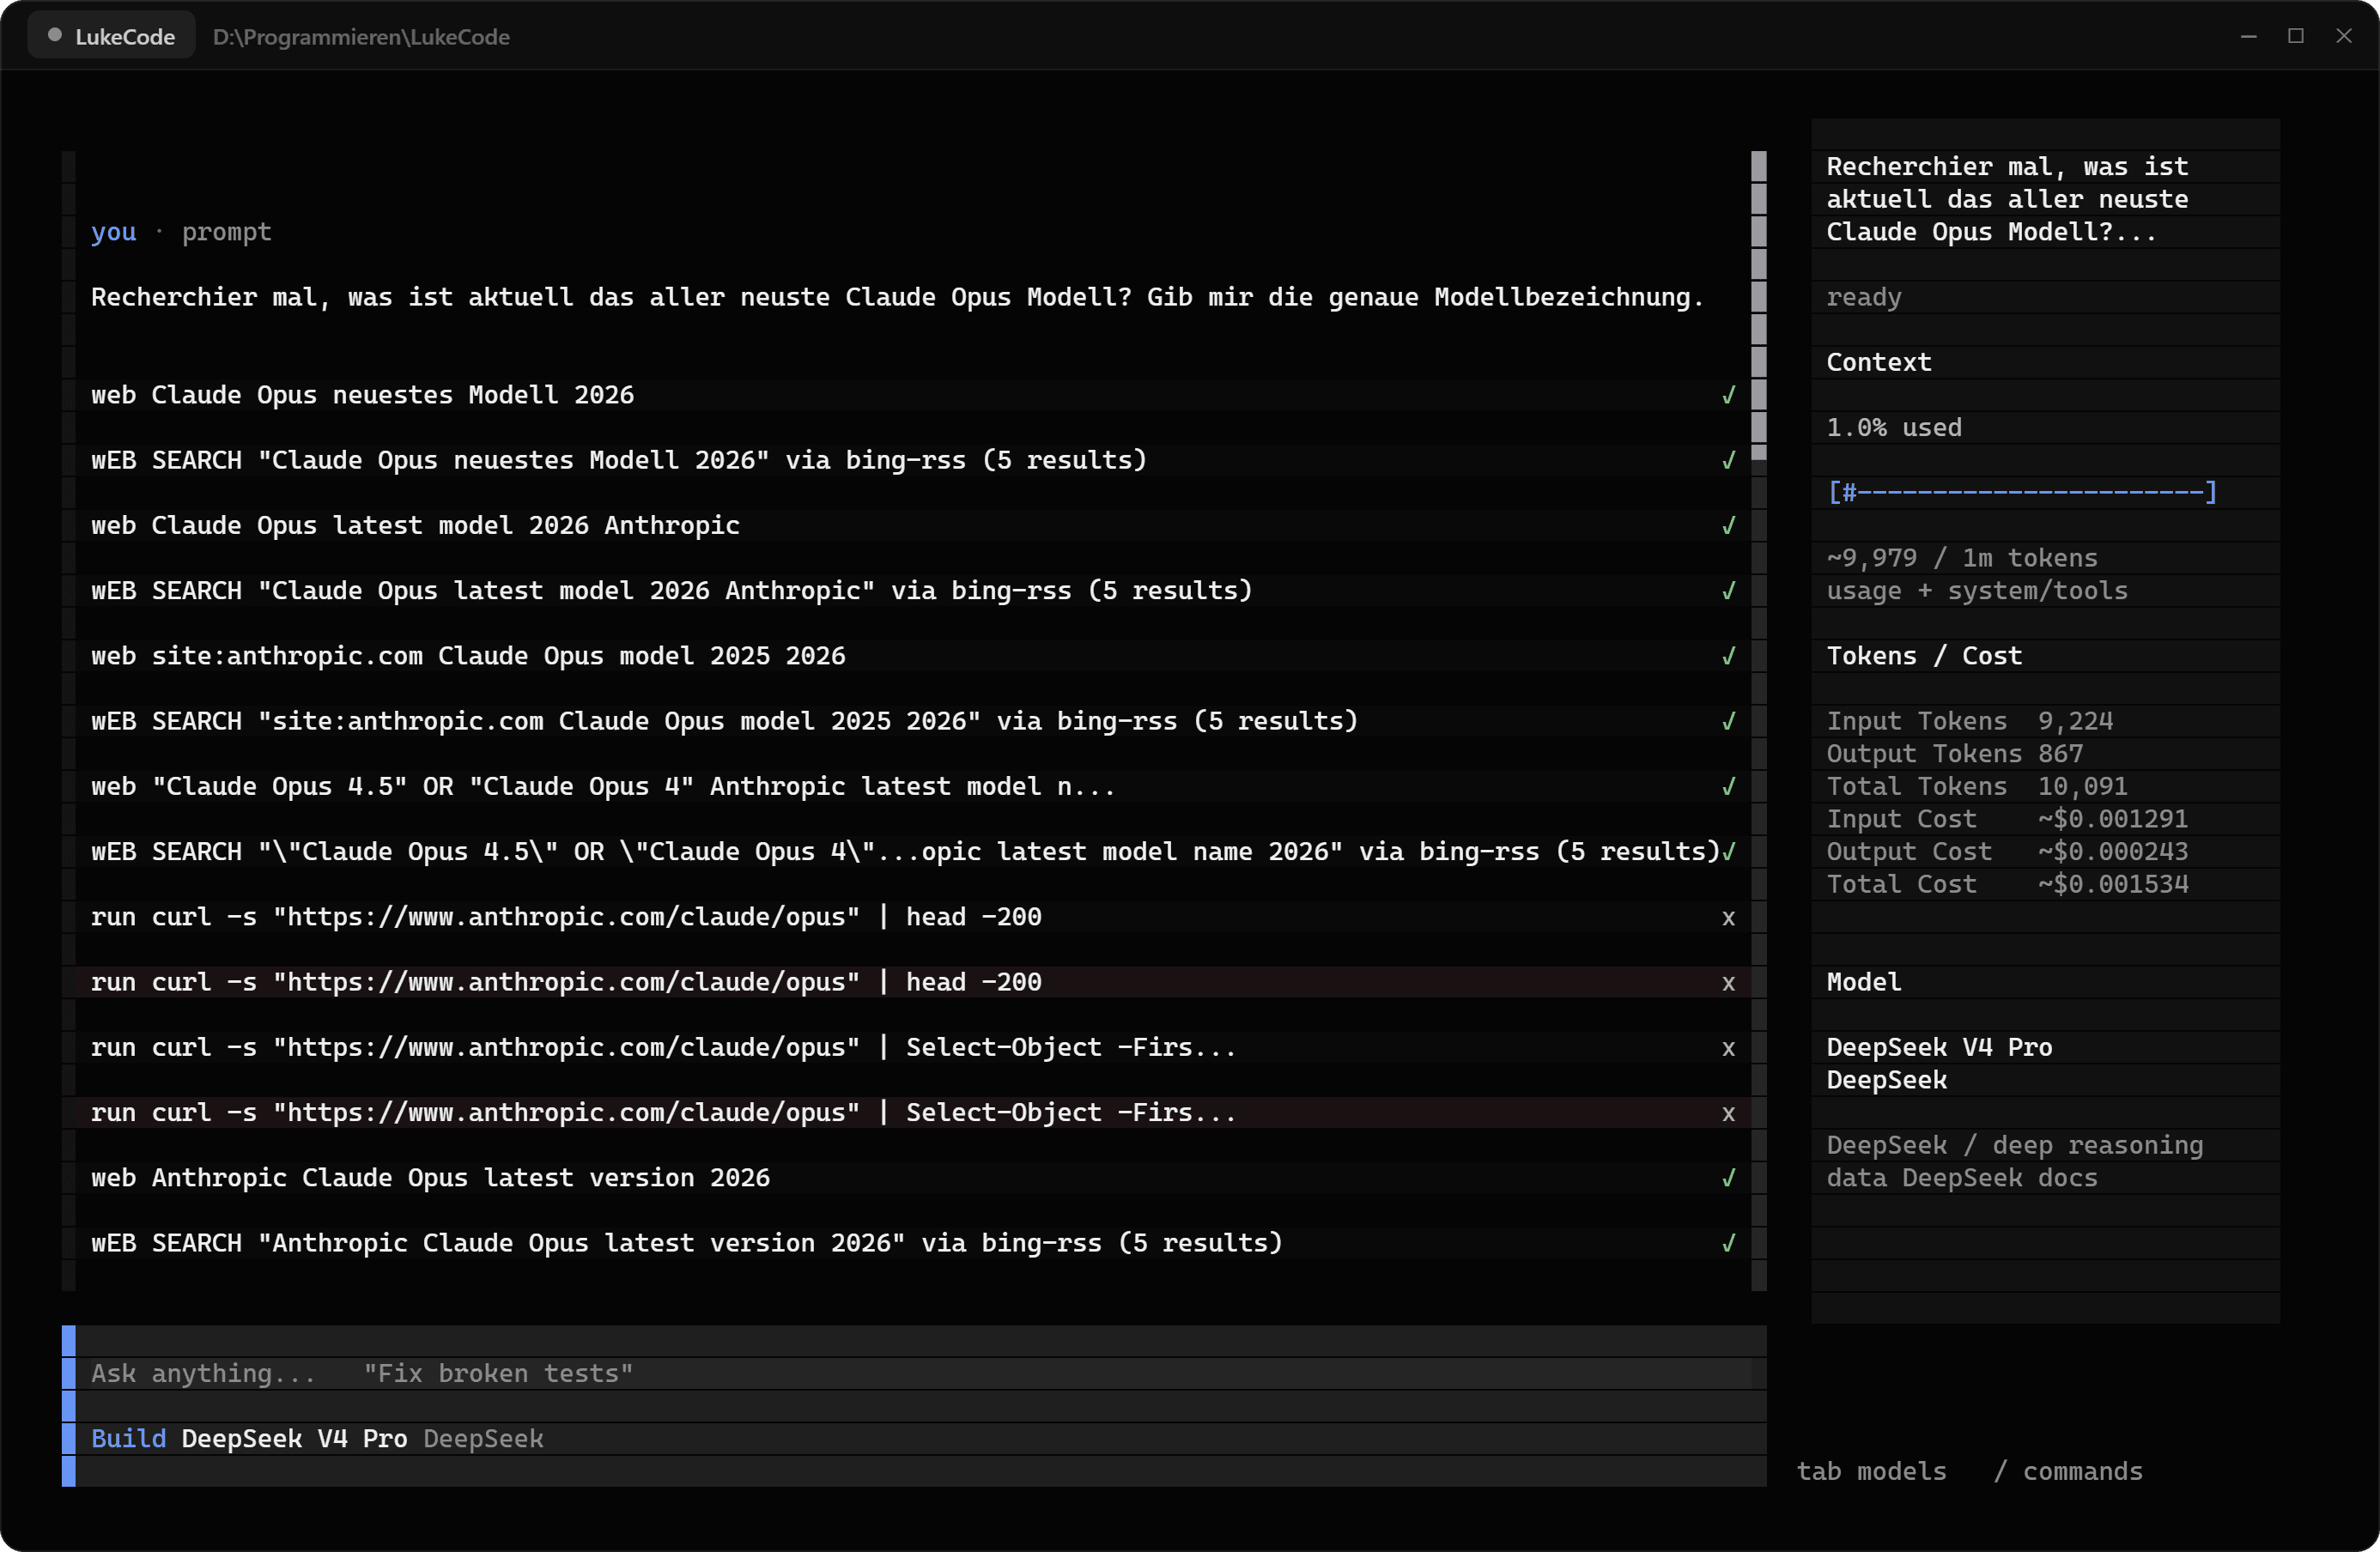Minimize the LukeCode window
The image size is (2380, 1552).
pyautogui.click(x=2248, y=36)
